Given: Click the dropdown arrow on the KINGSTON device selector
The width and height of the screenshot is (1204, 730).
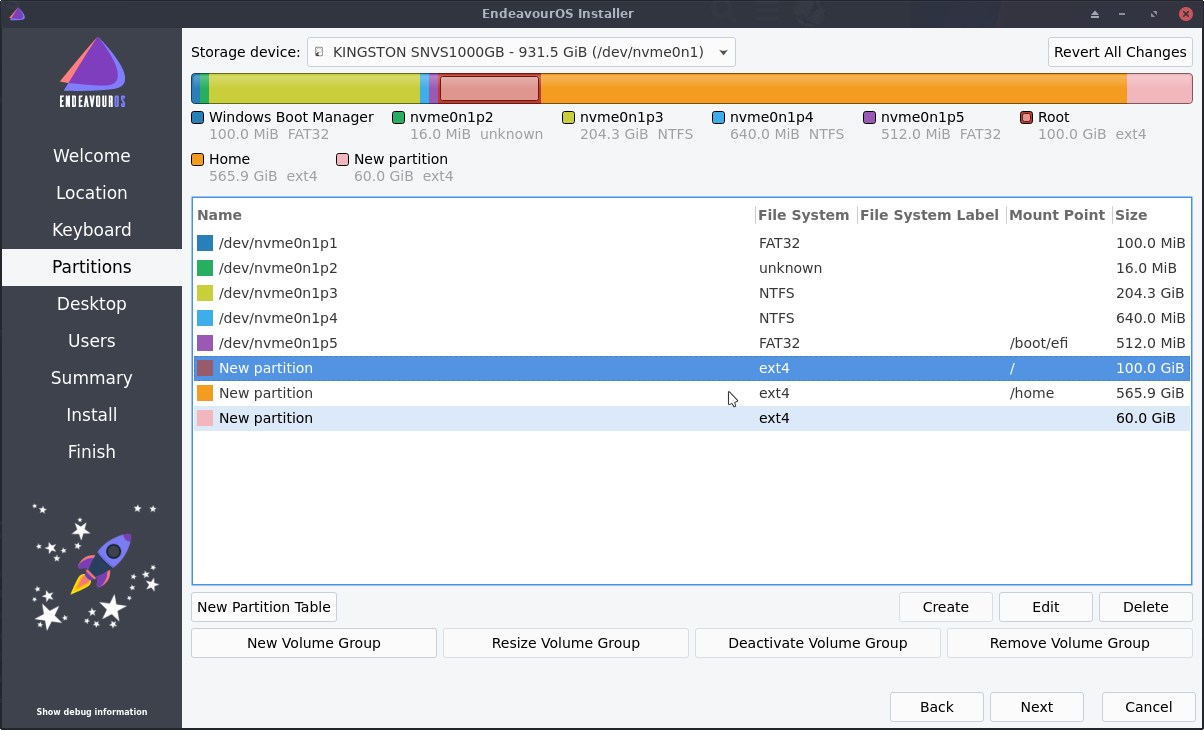Looking at the screenshot, I should coord(723,52).
